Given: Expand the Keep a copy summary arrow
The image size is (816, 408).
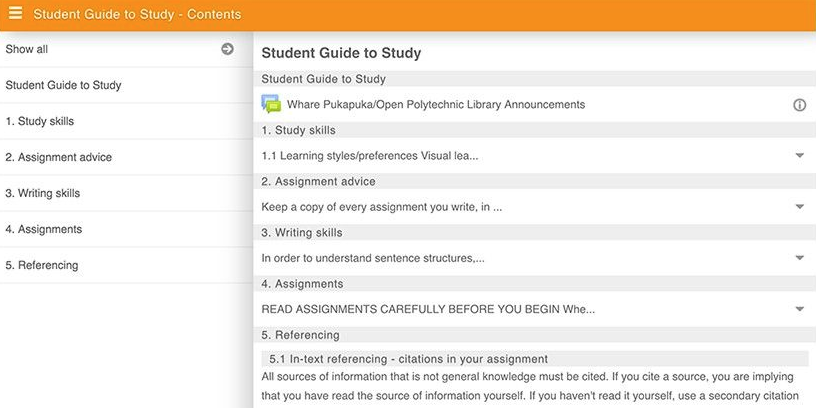Looking at the screenshot, I should point(800,207).
